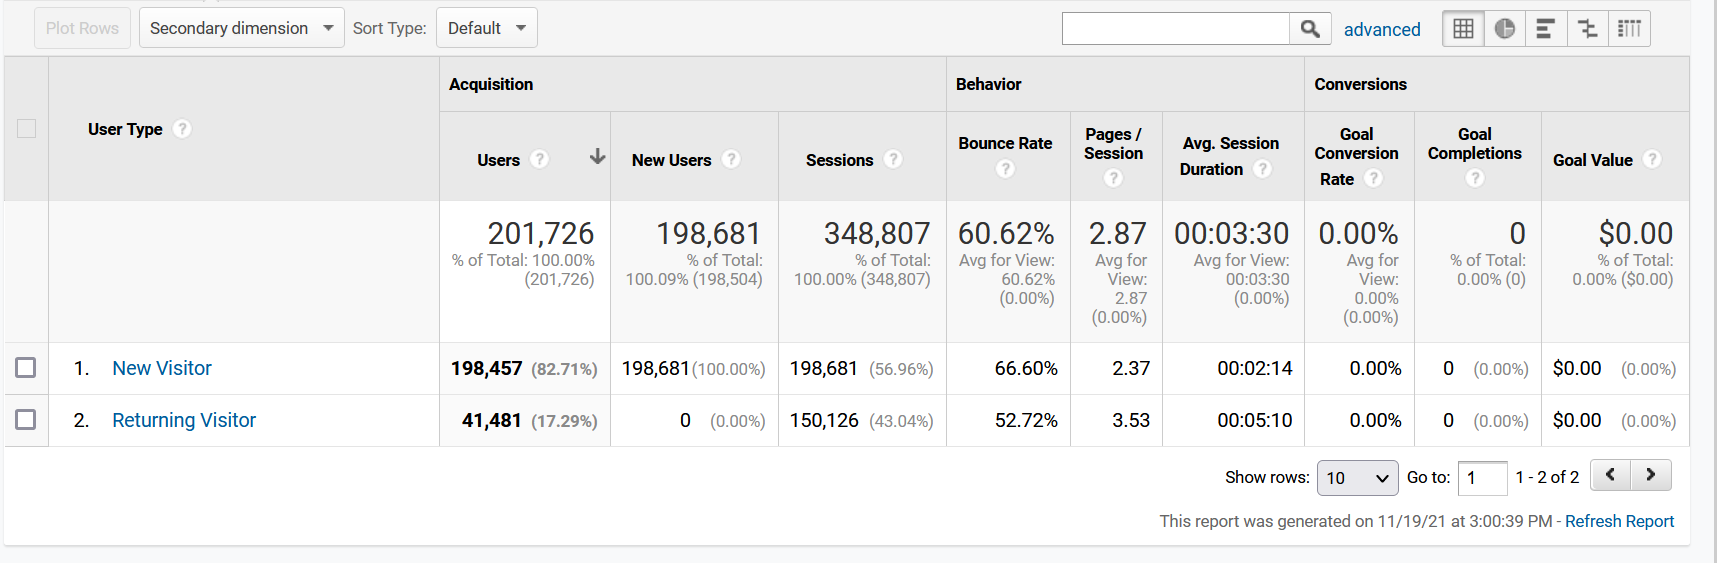Sort by the Bounce Rate column header
This screenshot has height=563, width=1717.
pyautogui.click(x=1005, y=144)
